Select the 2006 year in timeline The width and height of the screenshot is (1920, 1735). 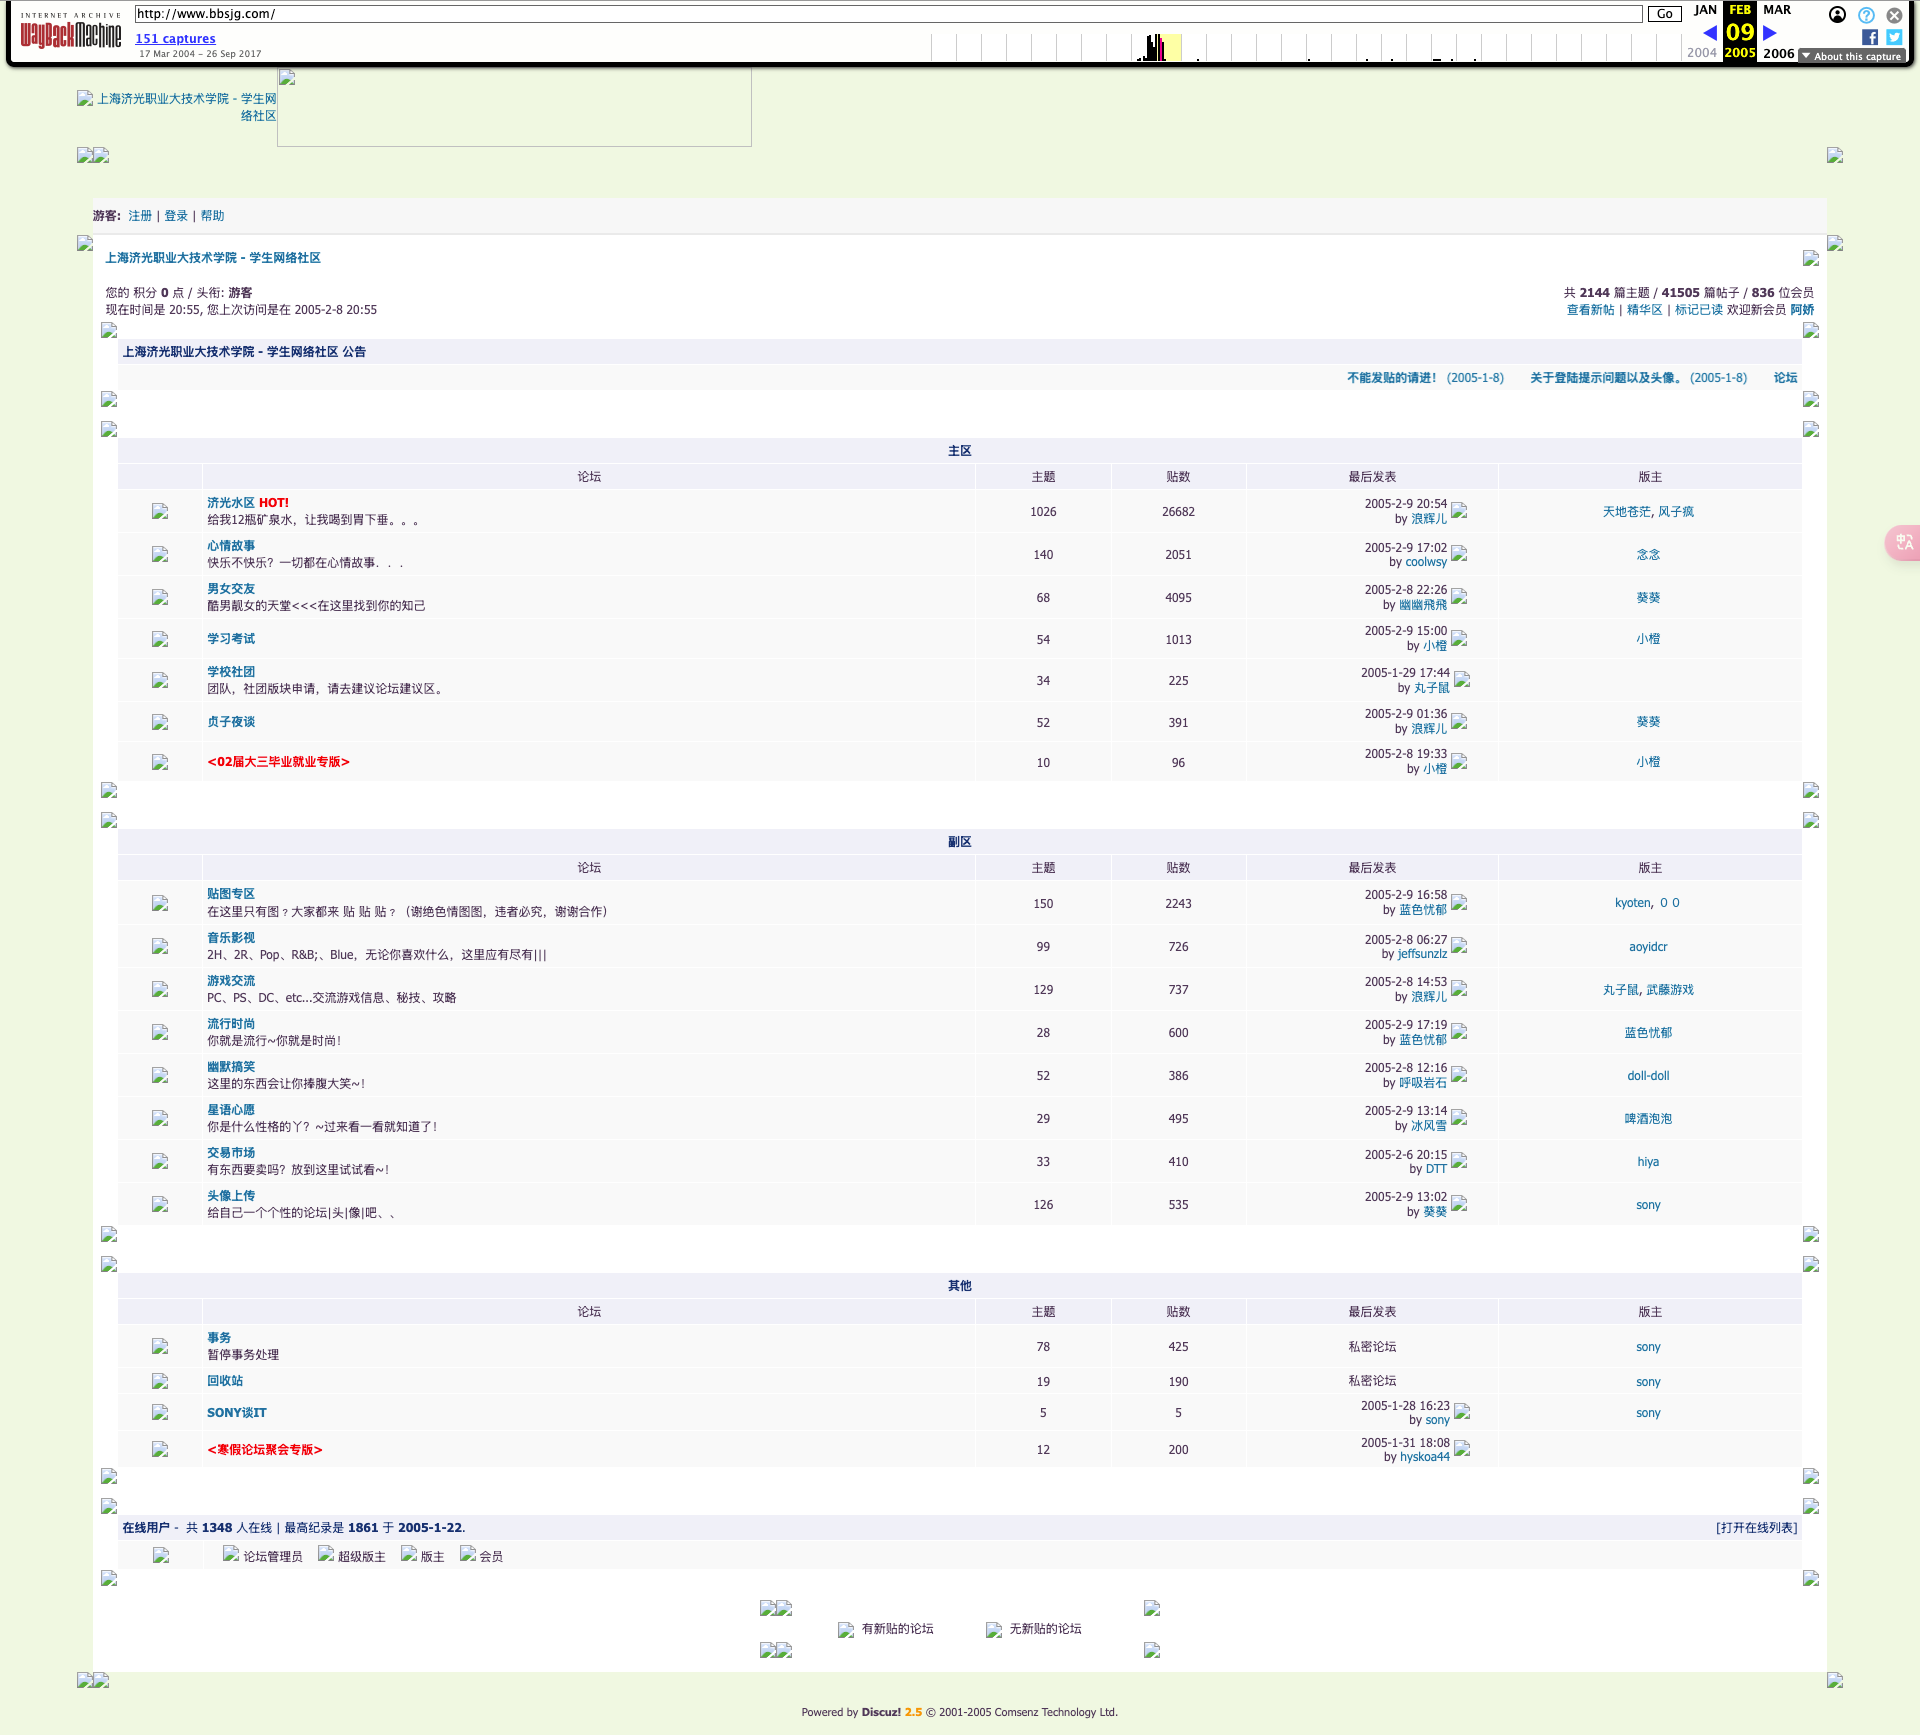(1778, 53)
